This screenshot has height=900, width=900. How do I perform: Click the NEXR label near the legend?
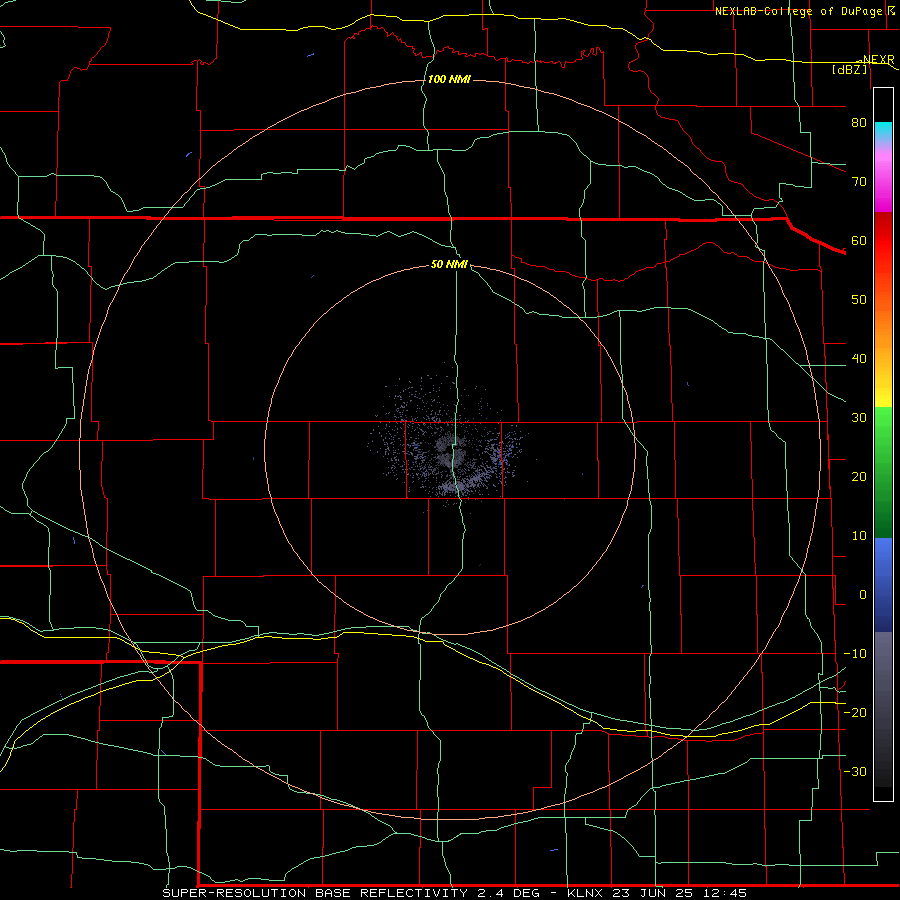tap(879, 59)
